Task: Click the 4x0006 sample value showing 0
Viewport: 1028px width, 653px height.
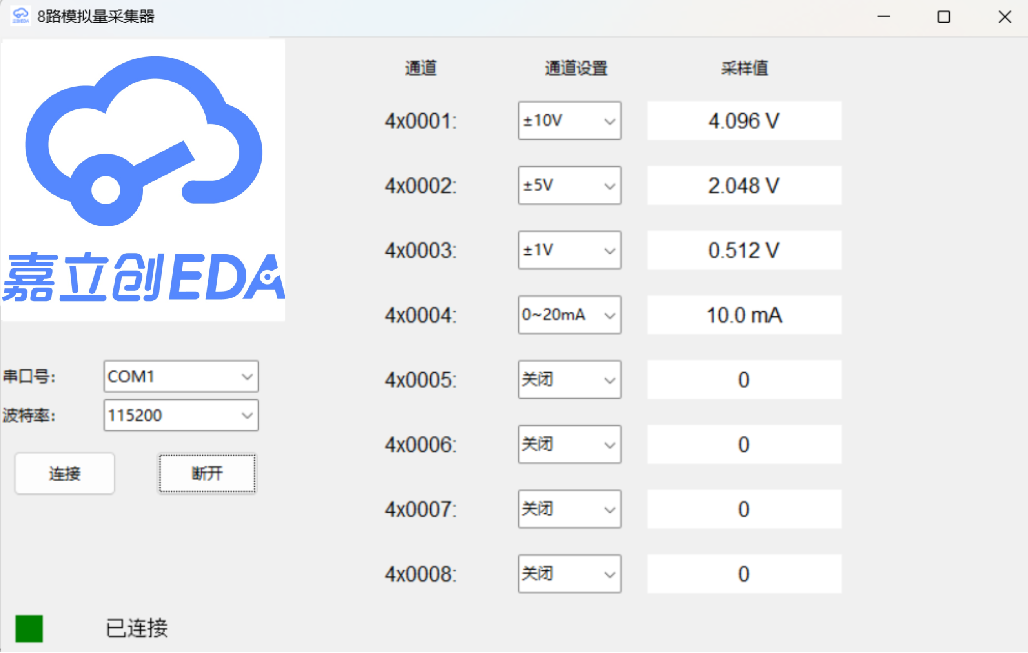Action: 744,445
